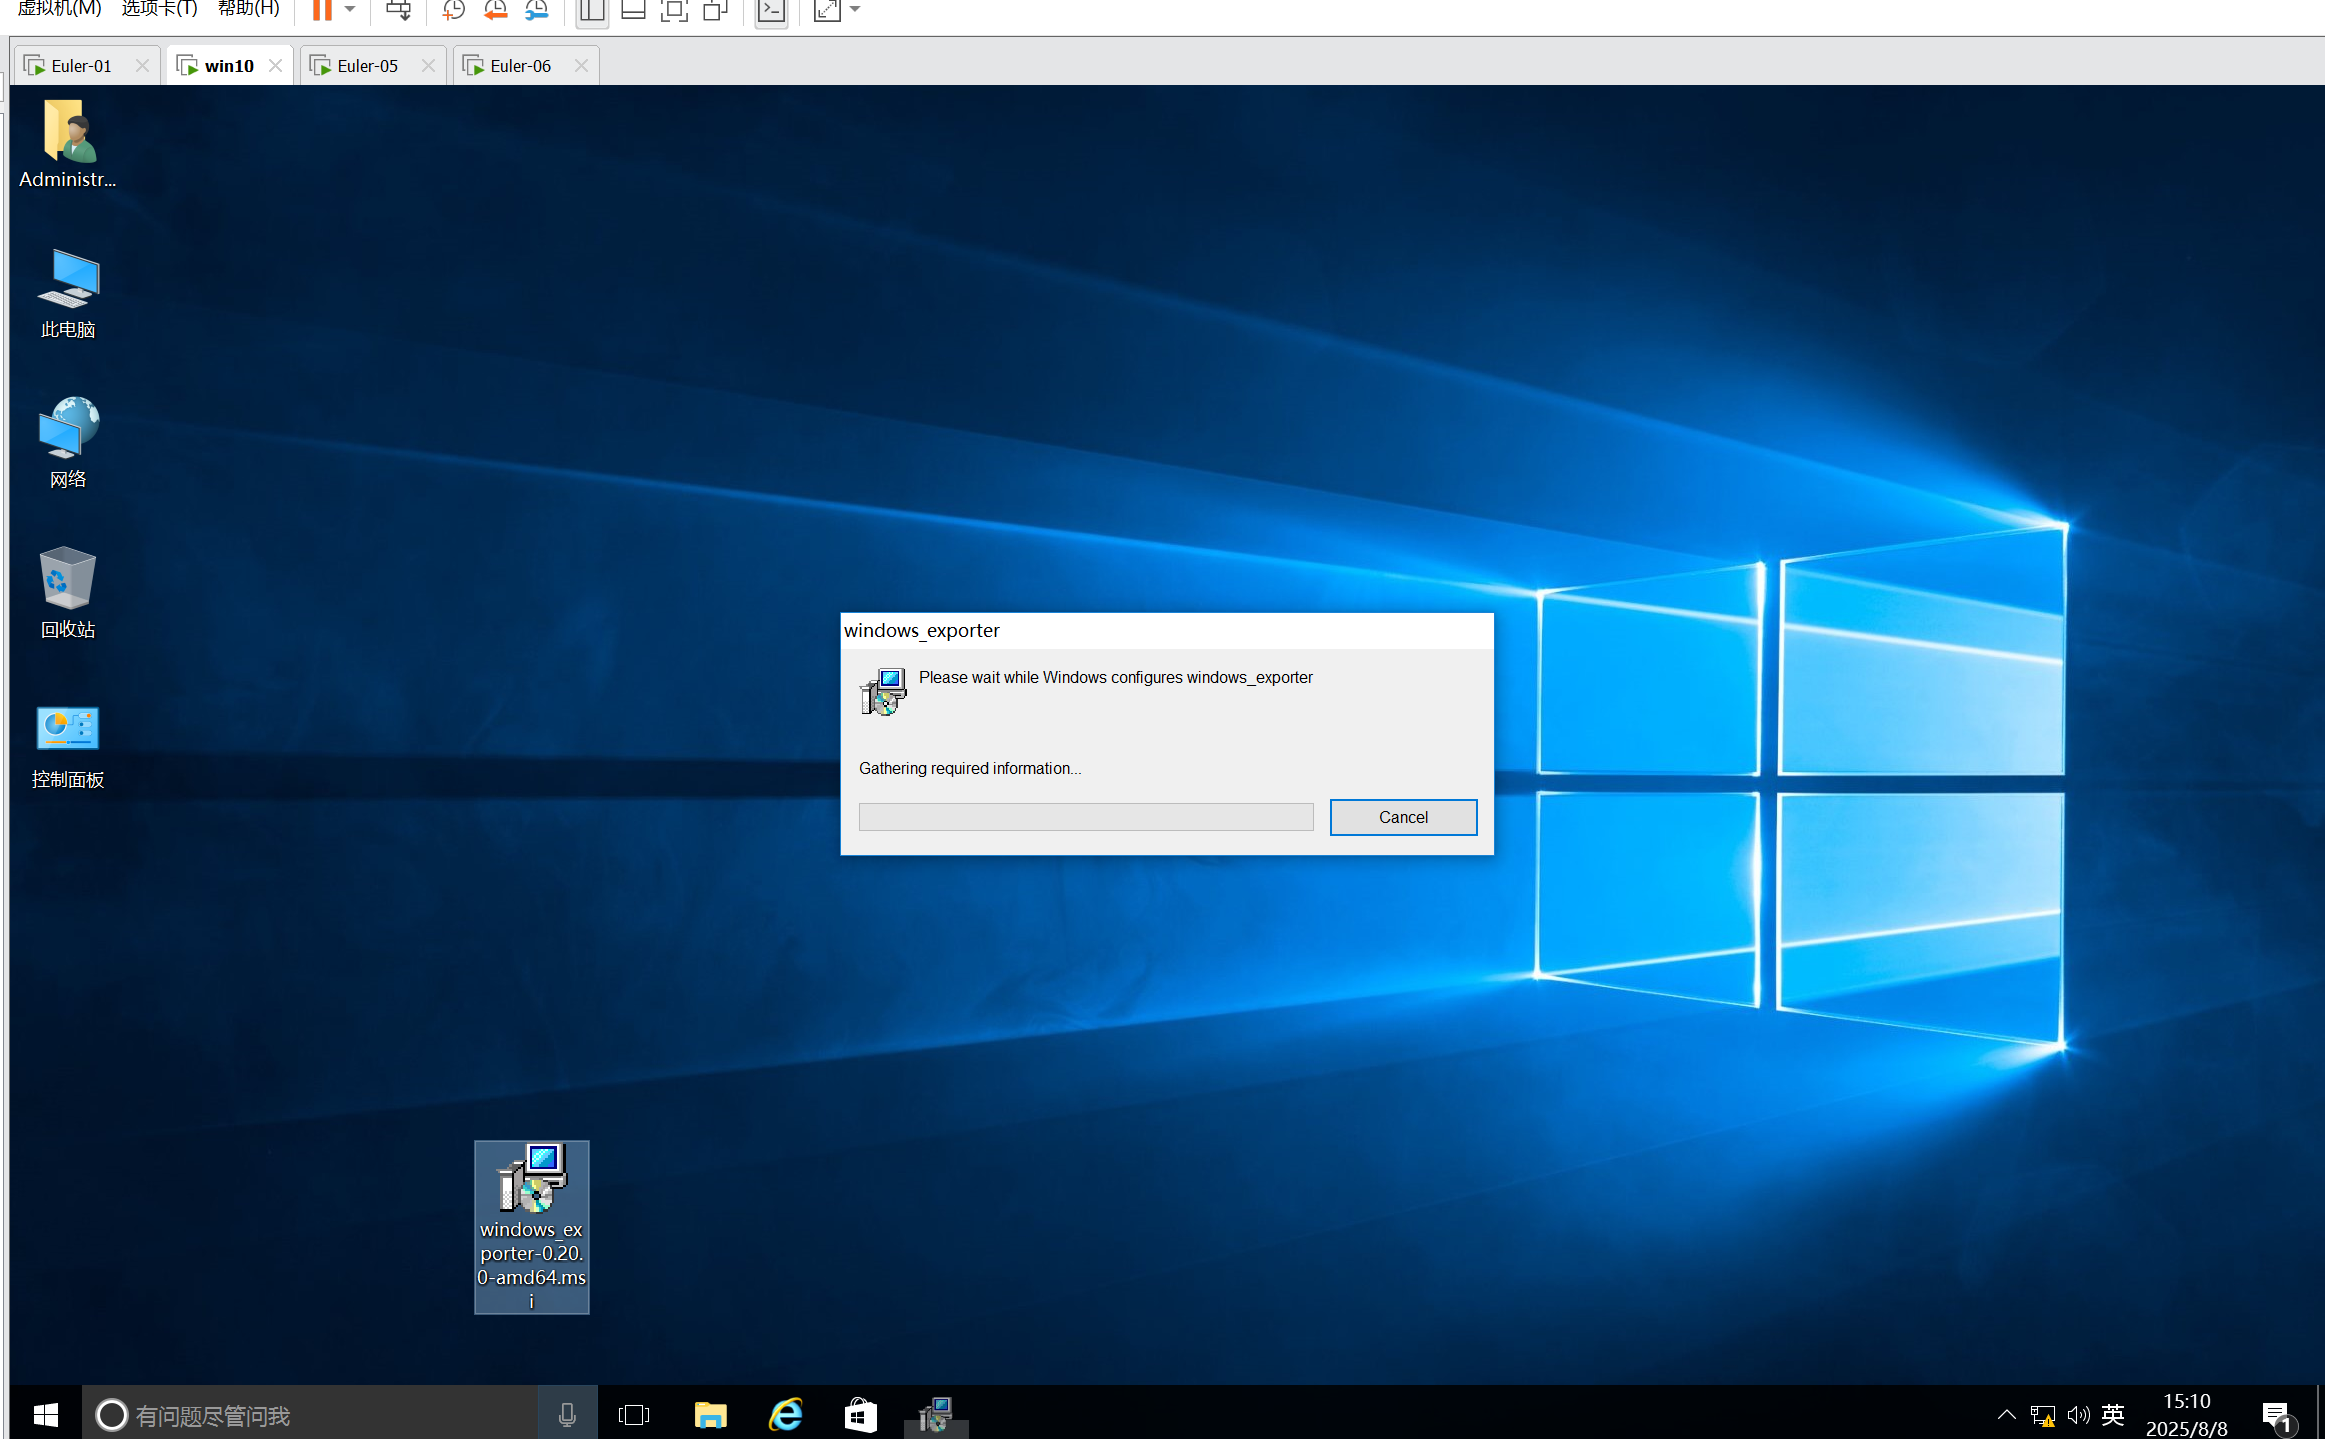The height and width of the screenshot is (1439, 2325).
Task: Switch to Unity mode
Action: point(715,10)
